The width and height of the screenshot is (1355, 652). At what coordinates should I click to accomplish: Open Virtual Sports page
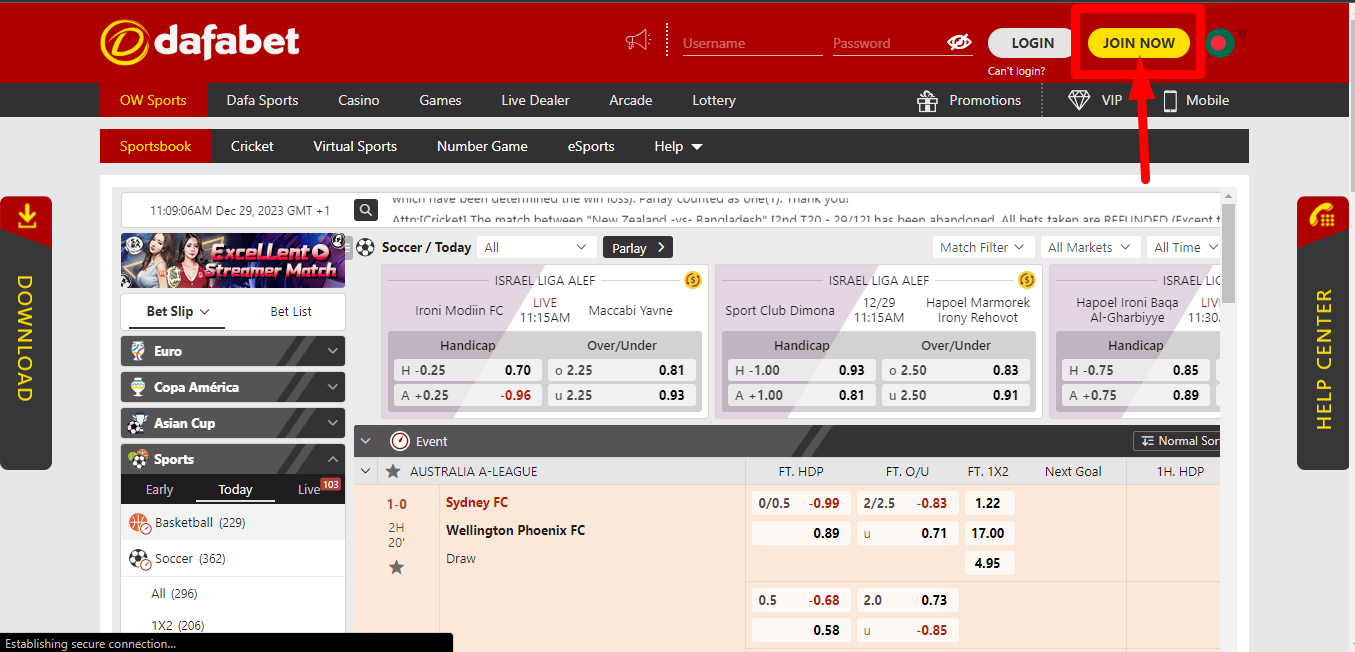point(355,146)
